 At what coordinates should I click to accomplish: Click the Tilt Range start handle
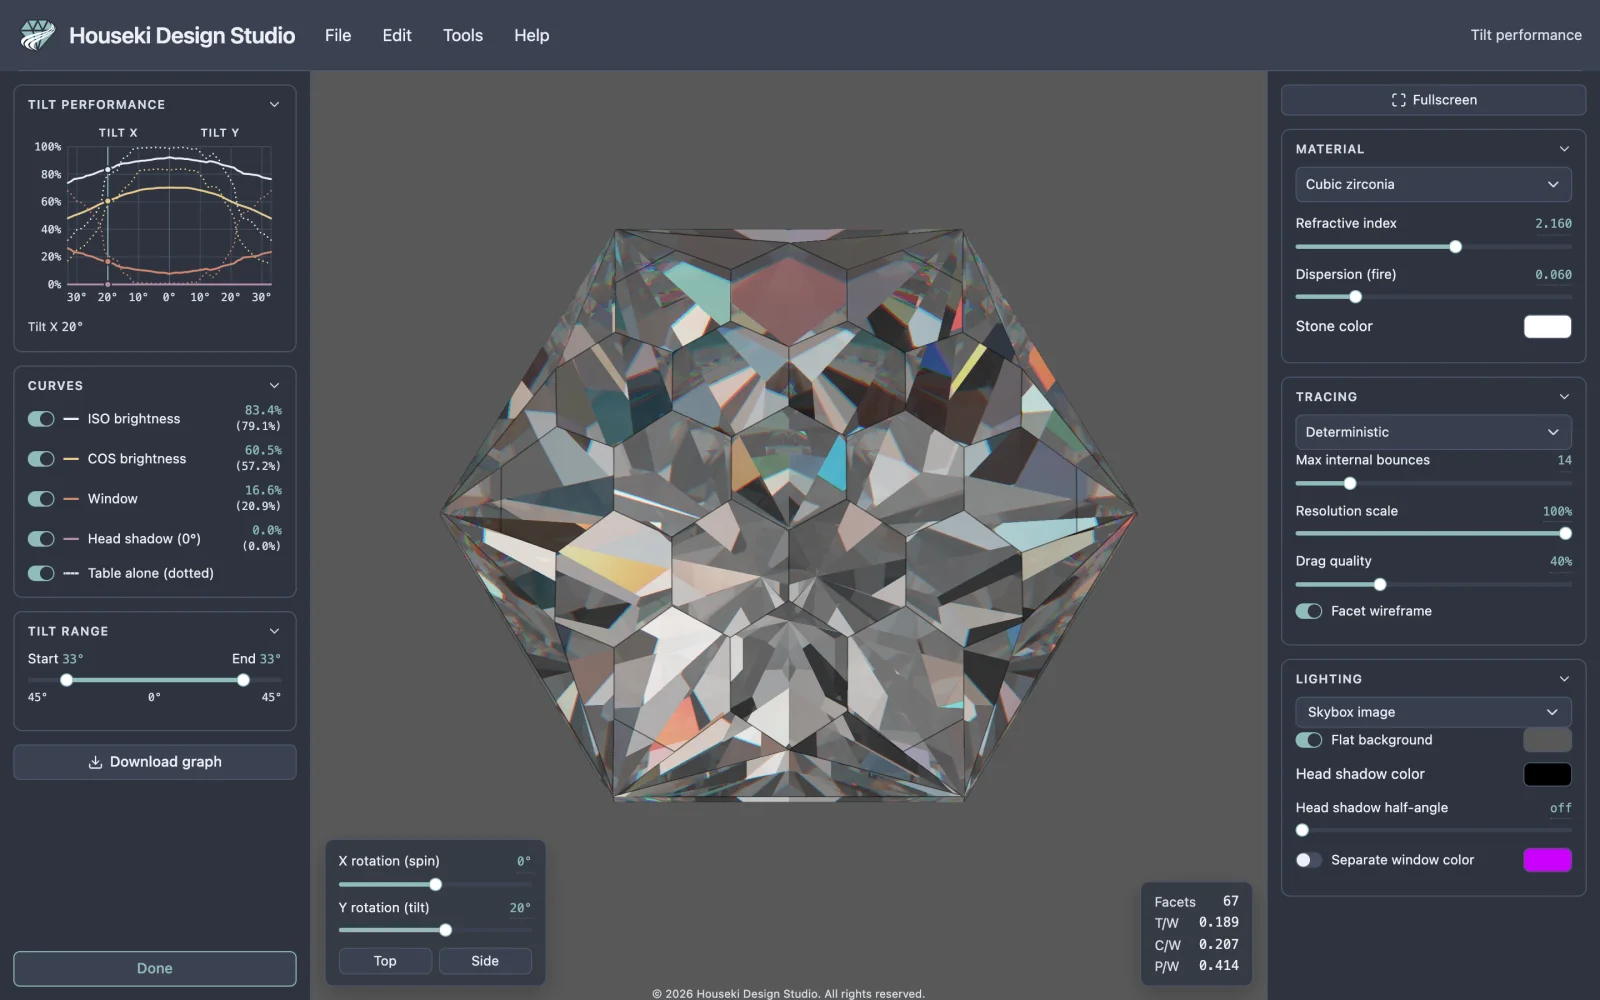coord(66,680)
